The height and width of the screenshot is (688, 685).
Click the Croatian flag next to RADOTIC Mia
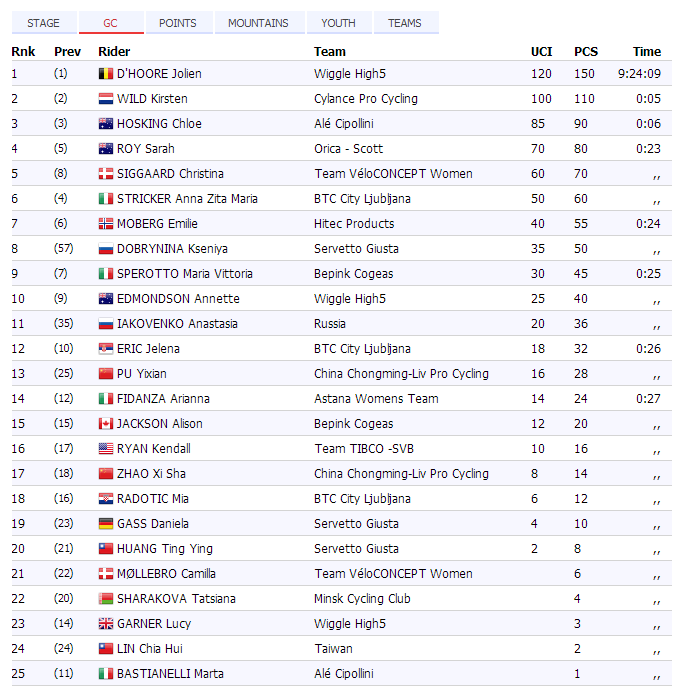click(x=105, y=499)
